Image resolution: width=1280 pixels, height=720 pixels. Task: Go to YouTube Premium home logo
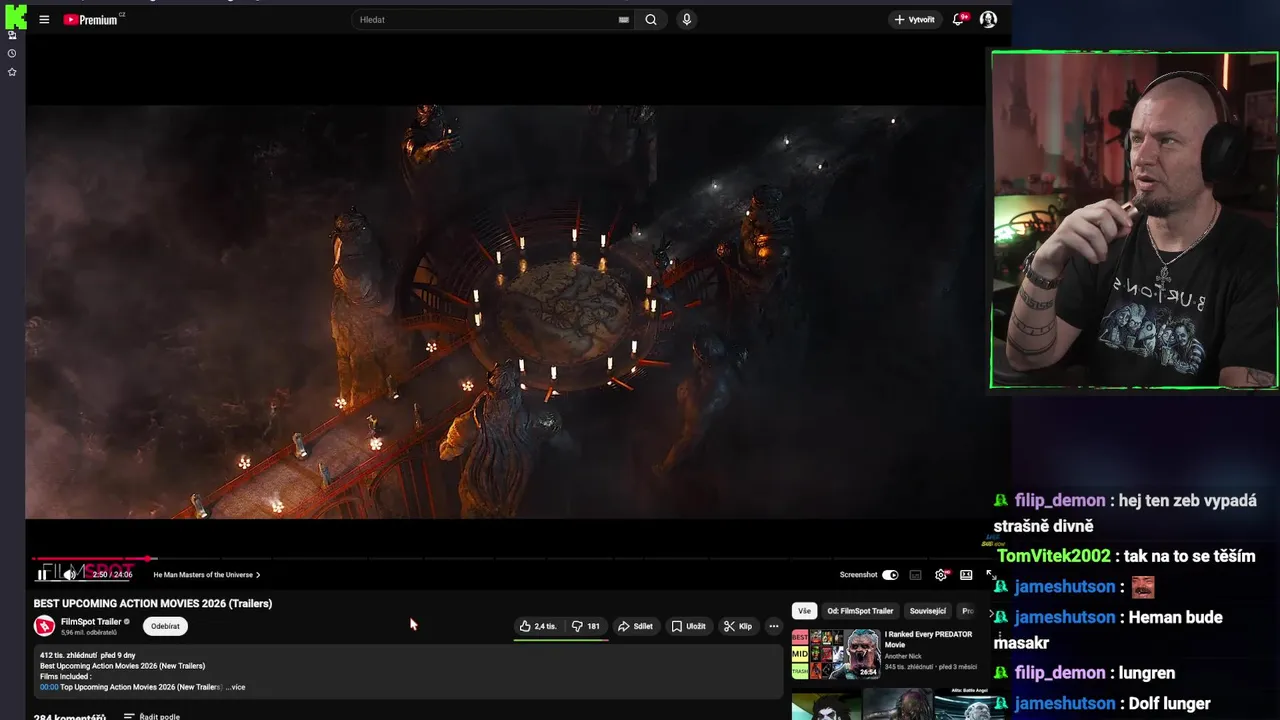pos(91,19)
